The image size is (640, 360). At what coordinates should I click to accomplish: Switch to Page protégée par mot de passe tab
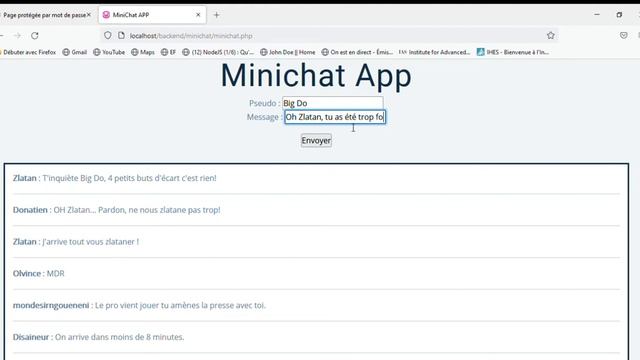point(46,15)
